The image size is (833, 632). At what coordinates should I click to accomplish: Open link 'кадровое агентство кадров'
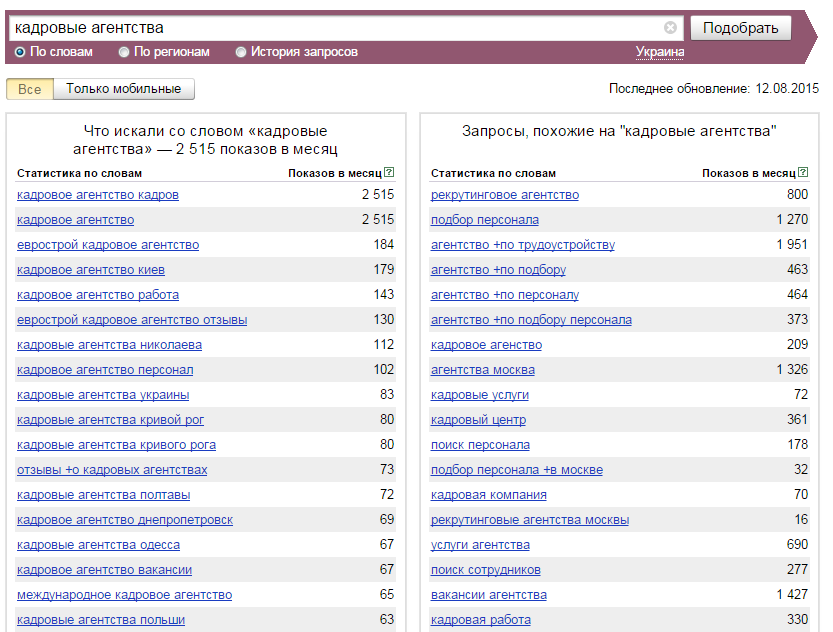[98, 195]
